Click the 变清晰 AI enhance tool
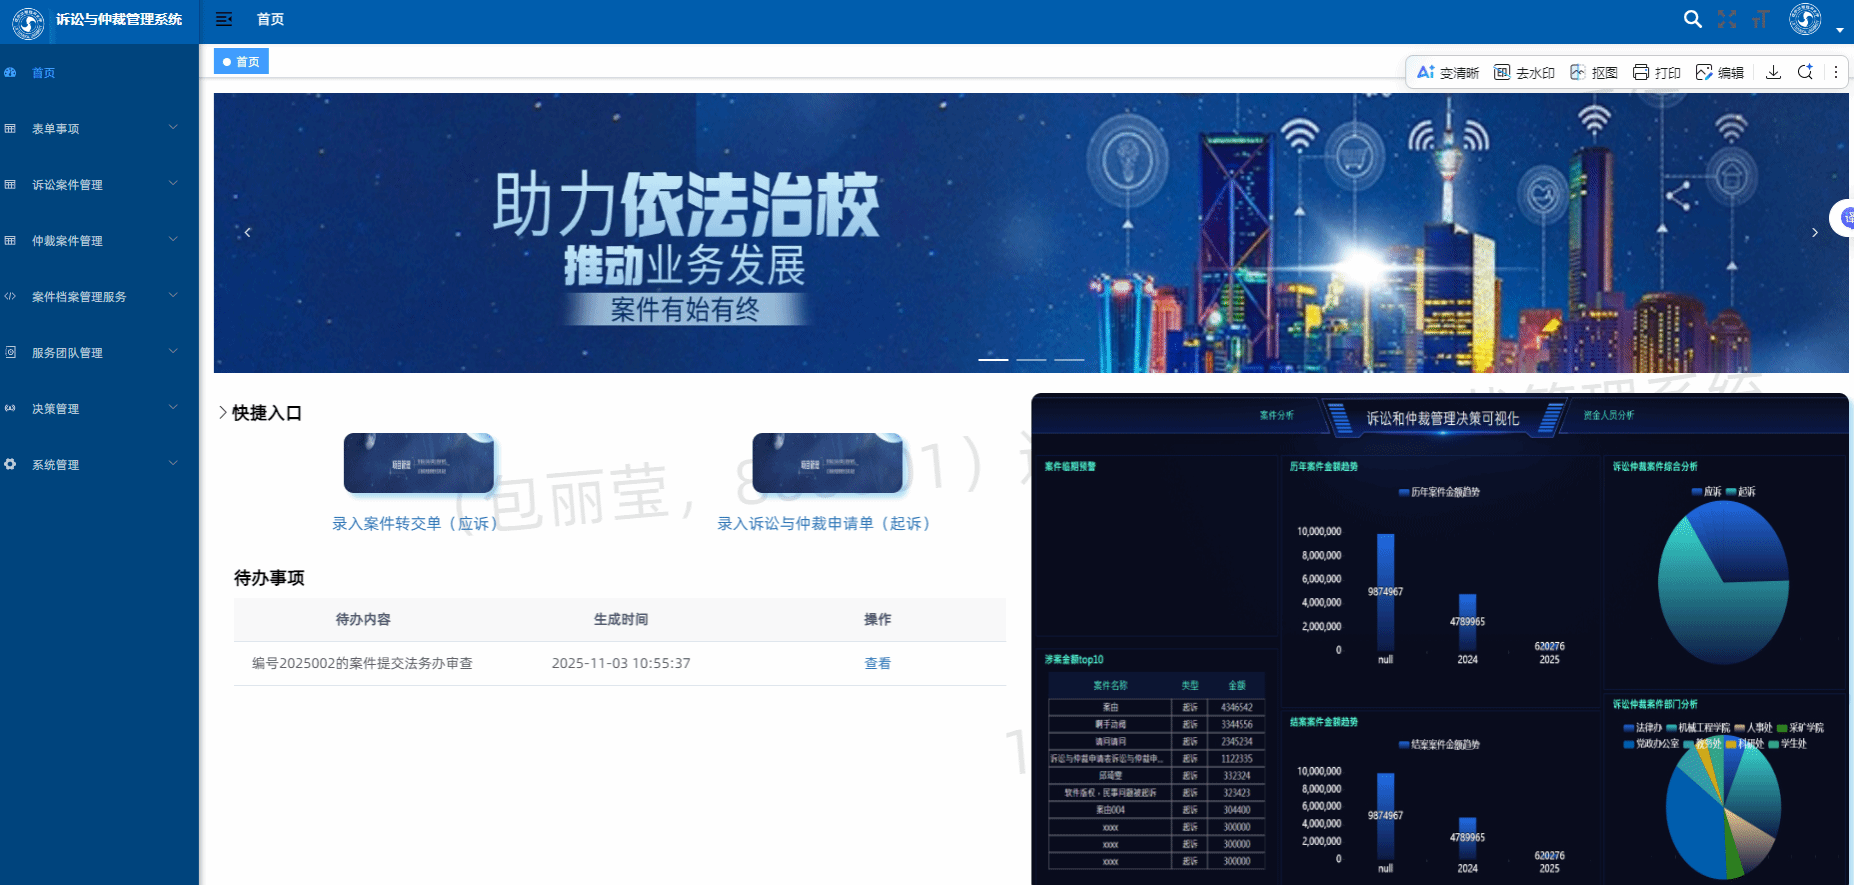Image resolution: width=1854 pixels, height=885 pixels. click(1447, 72)
